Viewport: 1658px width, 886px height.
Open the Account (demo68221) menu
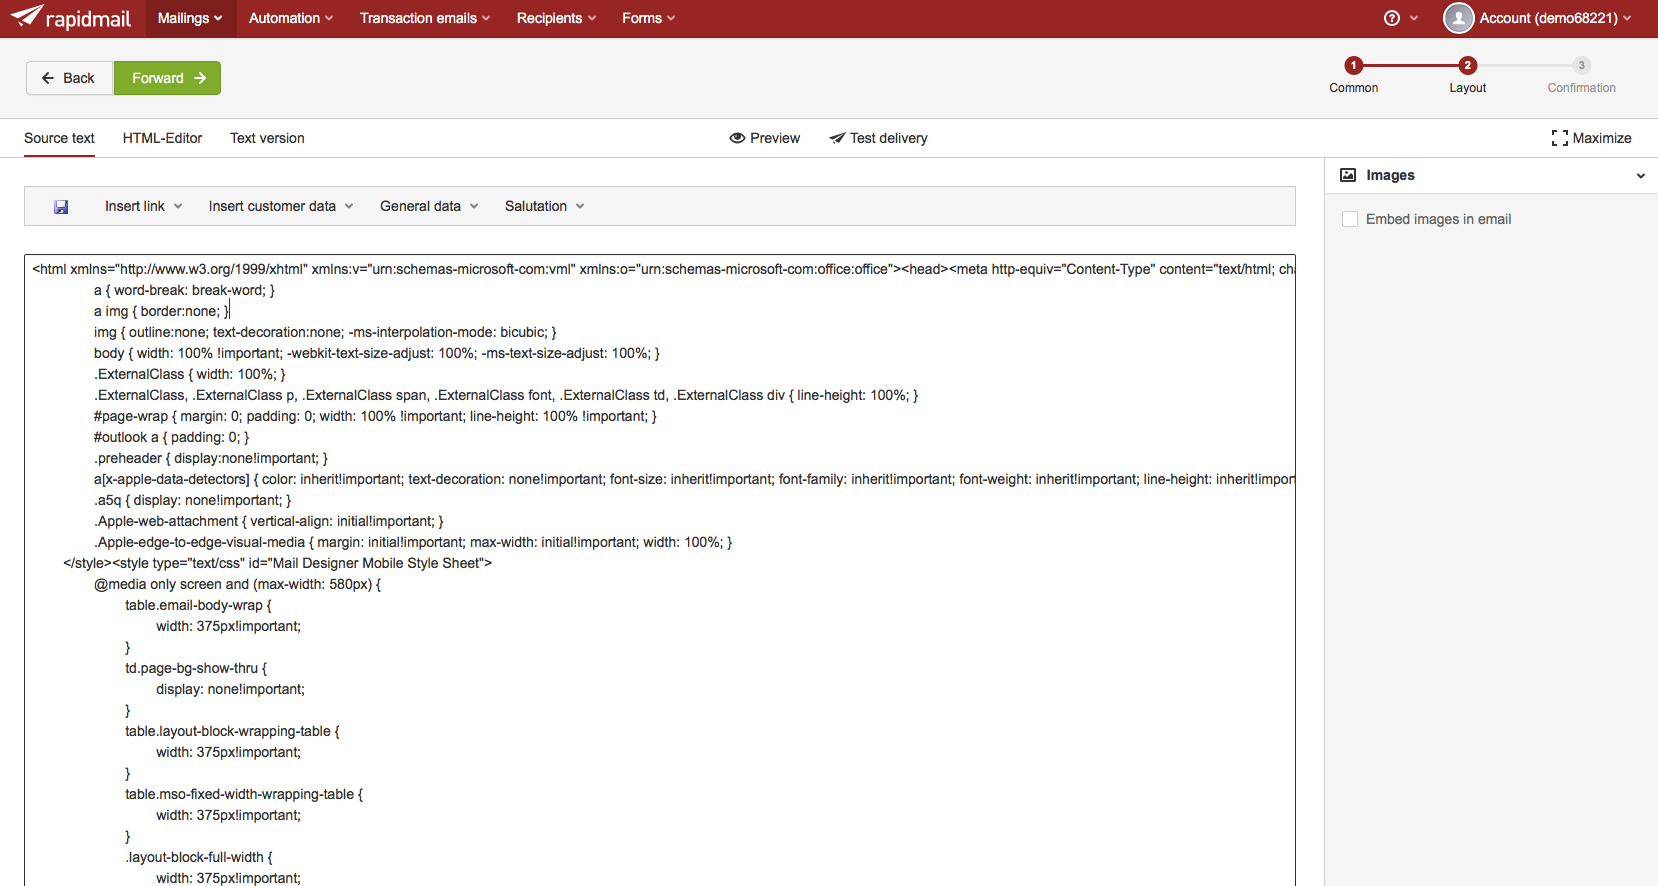click(x=1555, y=18)
